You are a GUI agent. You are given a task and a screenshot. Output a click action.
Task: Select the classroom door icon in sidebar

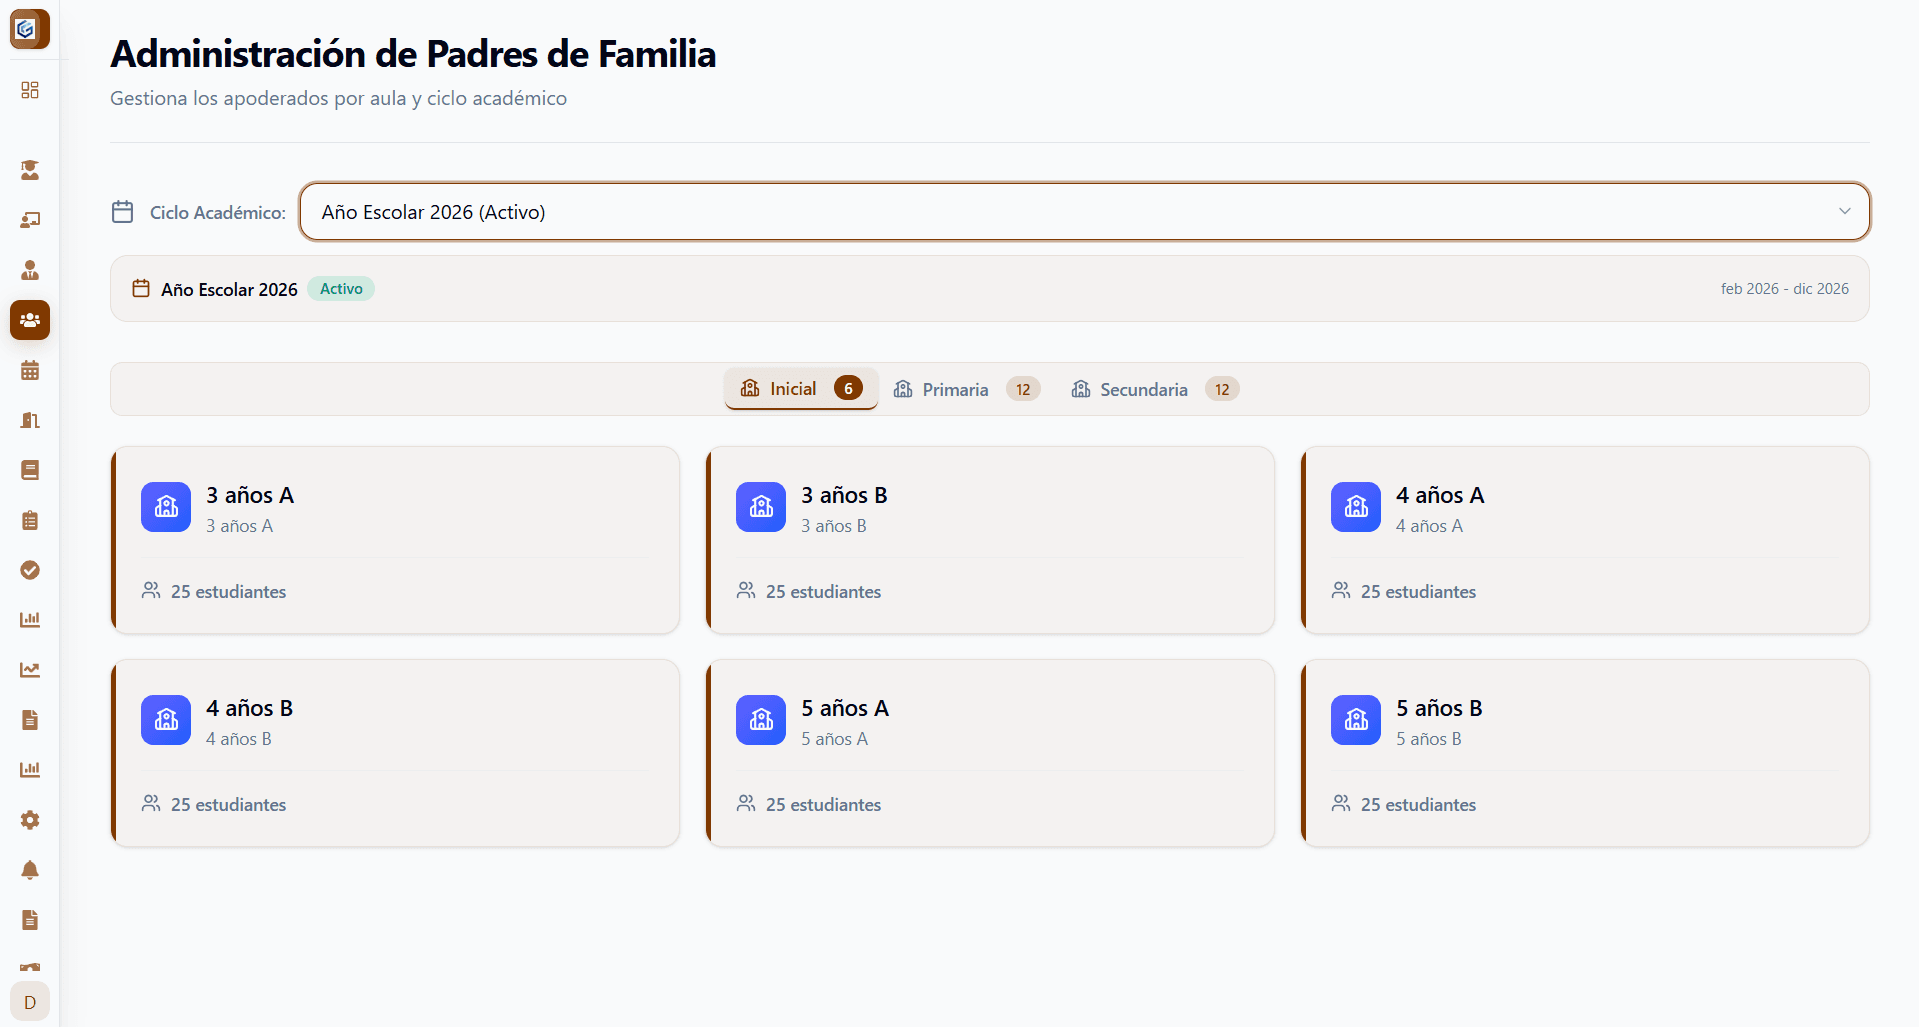tap(30, 420)
